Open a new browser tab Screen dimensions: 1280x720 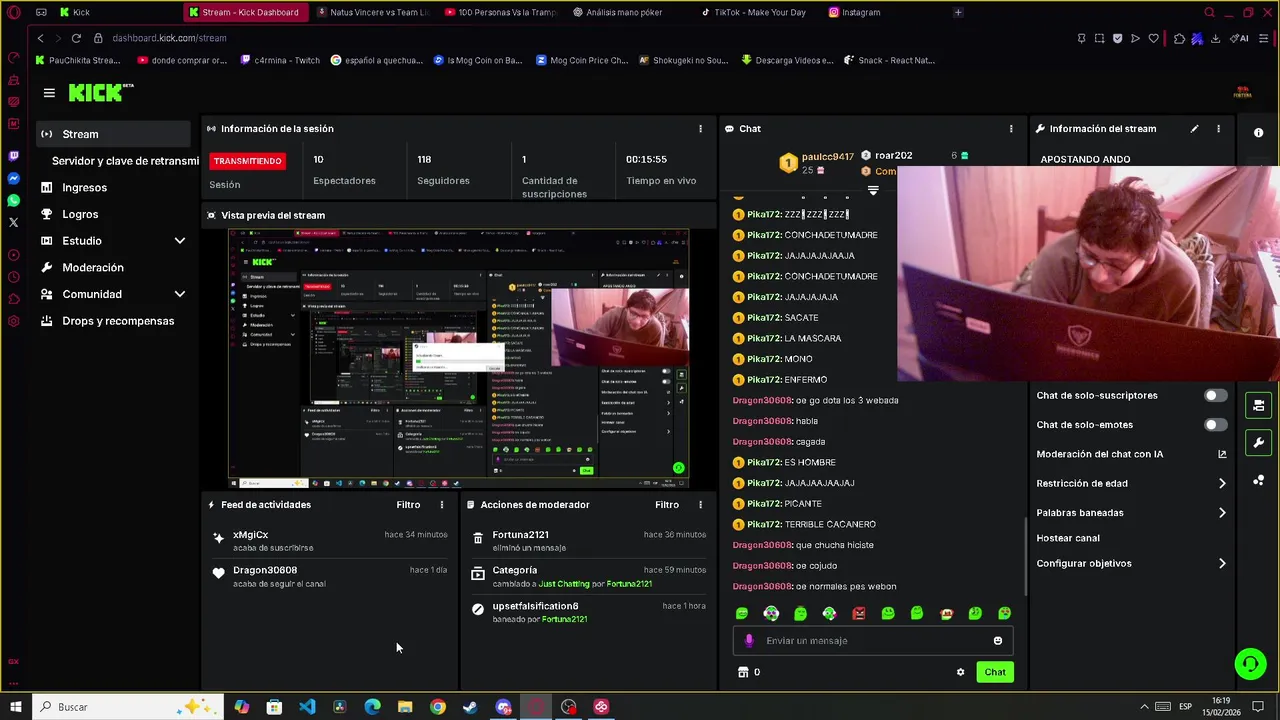[958, 13]
